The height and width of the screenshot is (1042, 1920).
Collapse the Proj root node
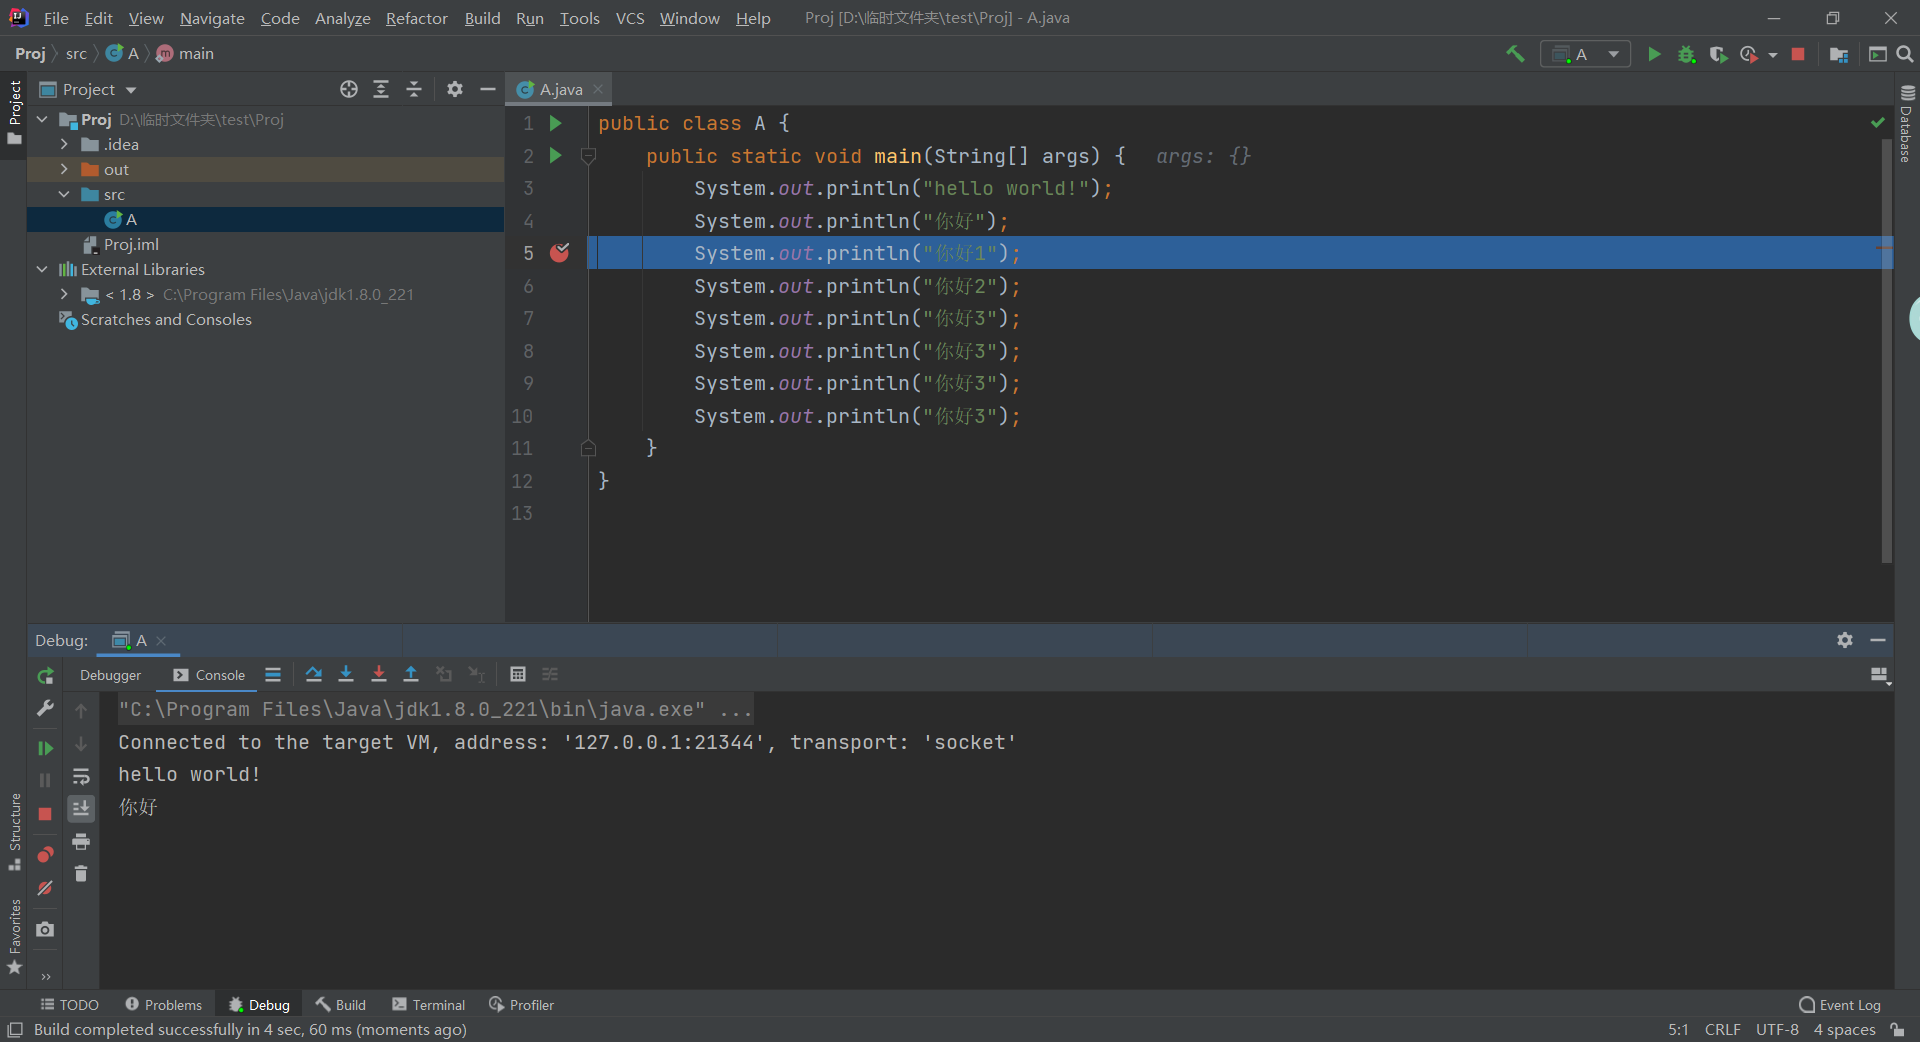(x=42, y=119)
